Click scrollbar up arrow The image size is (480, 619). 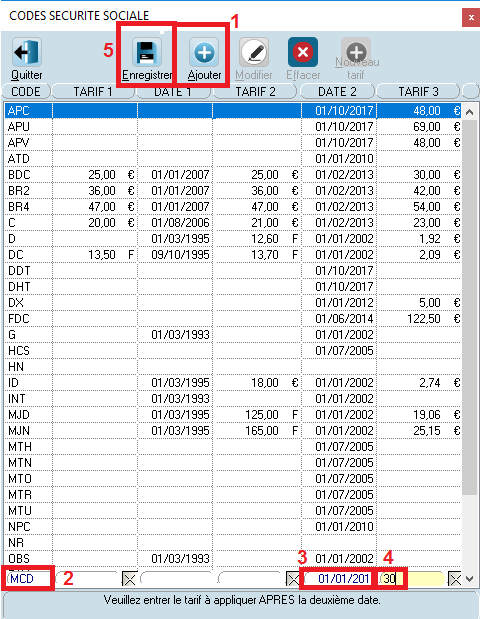tap(469, 112)
